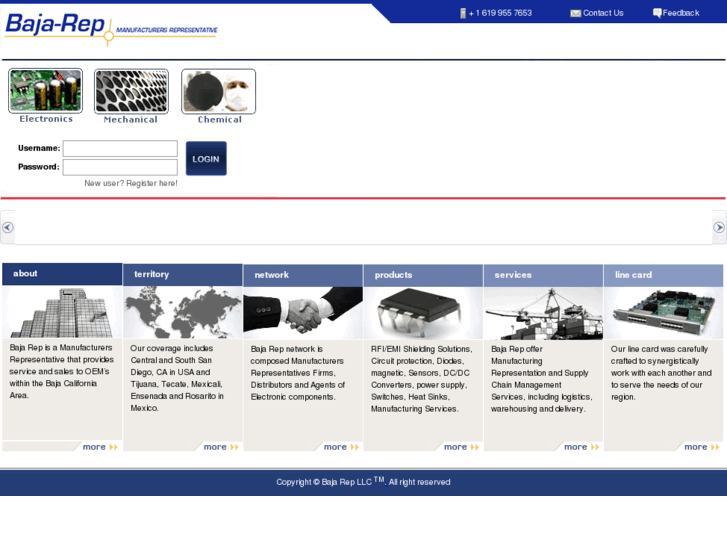Click the handshake image under network
This screenshot has height=545, width=727.
click(303, 313)
